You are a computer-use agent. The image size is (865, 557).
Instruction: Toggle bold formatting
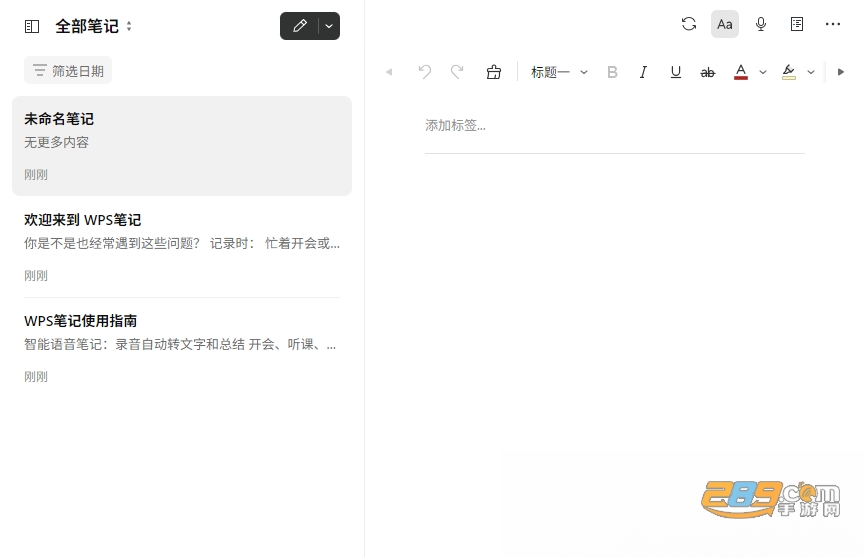coord(612,72)
